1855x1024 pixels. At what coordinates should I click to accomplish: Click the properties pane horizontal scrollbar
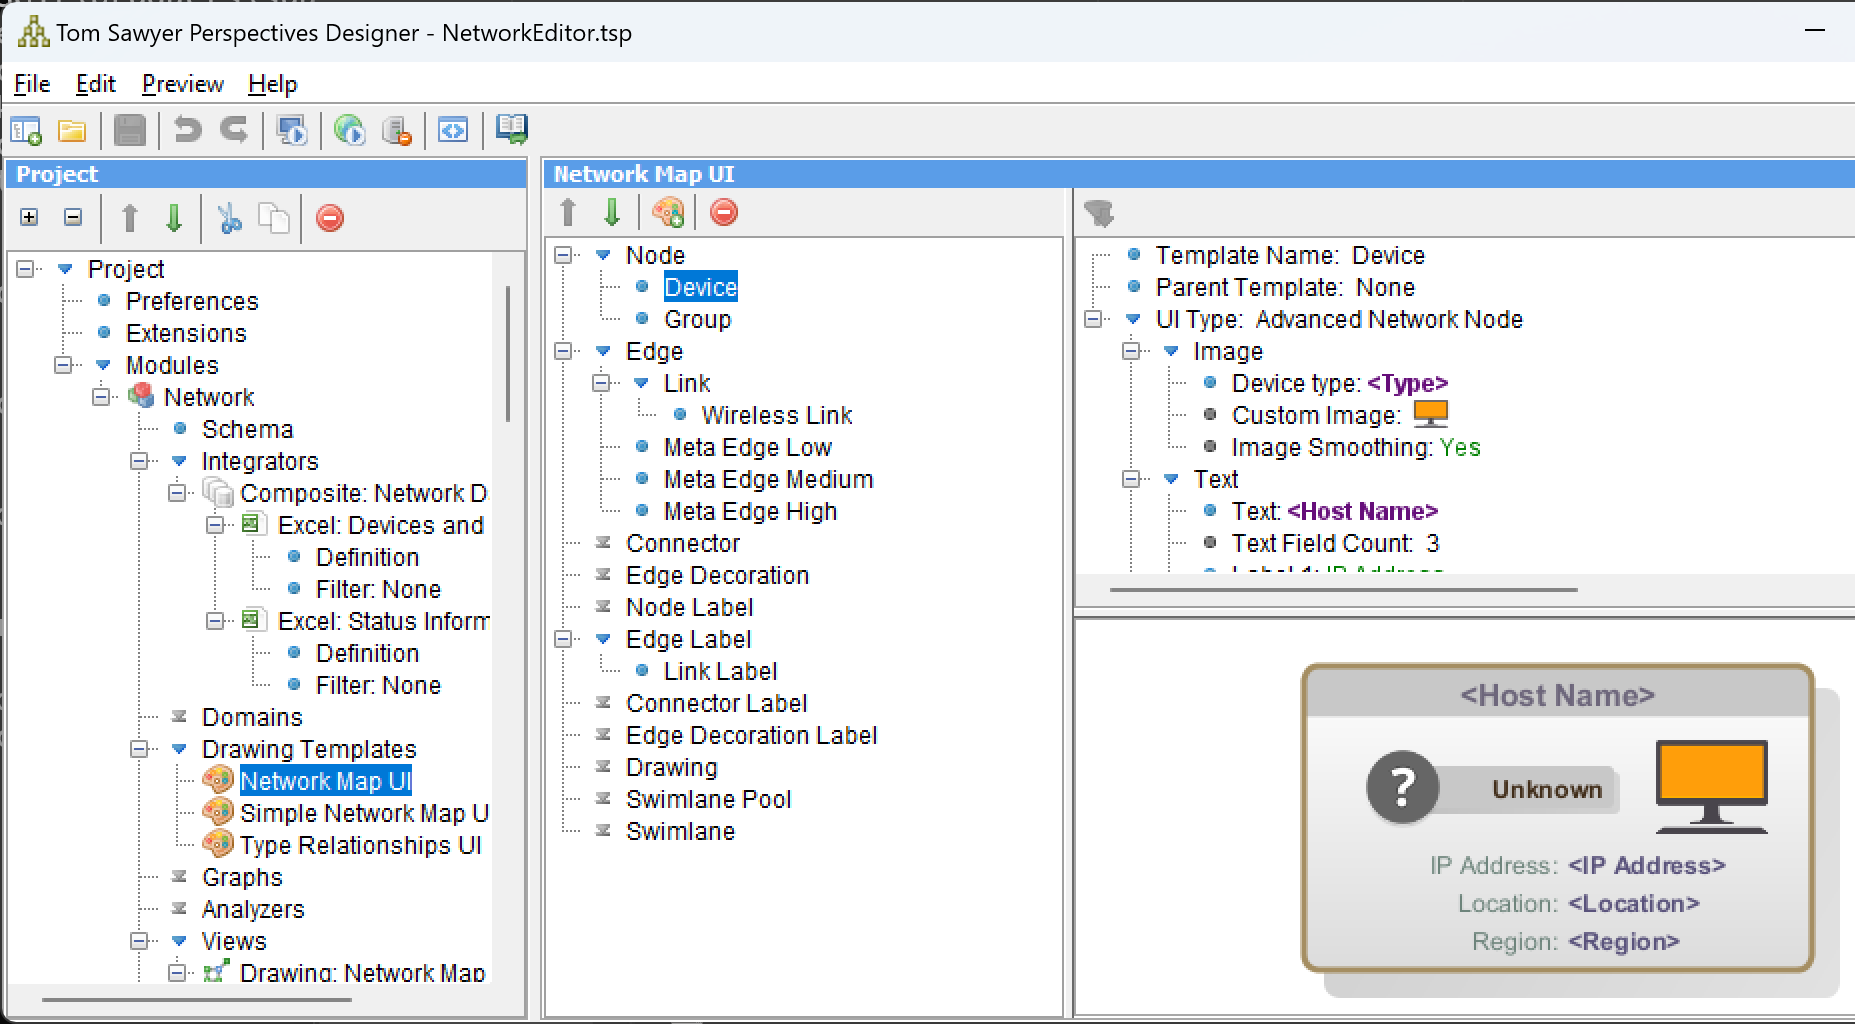tap(1344, 590)
